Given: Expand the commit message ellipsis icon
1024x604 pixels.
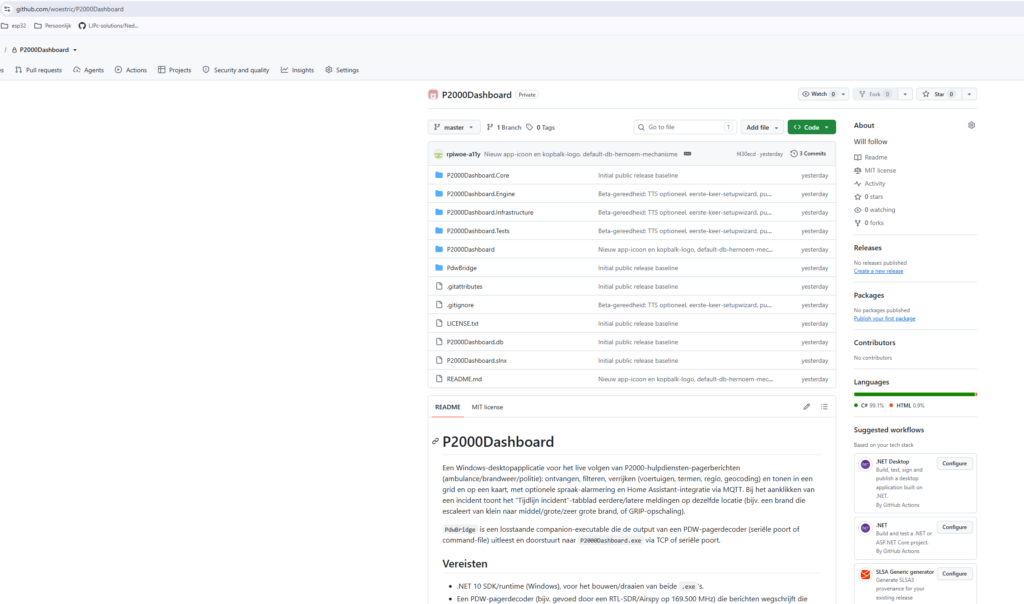Looking at the screenshot, I should [687, 154].
